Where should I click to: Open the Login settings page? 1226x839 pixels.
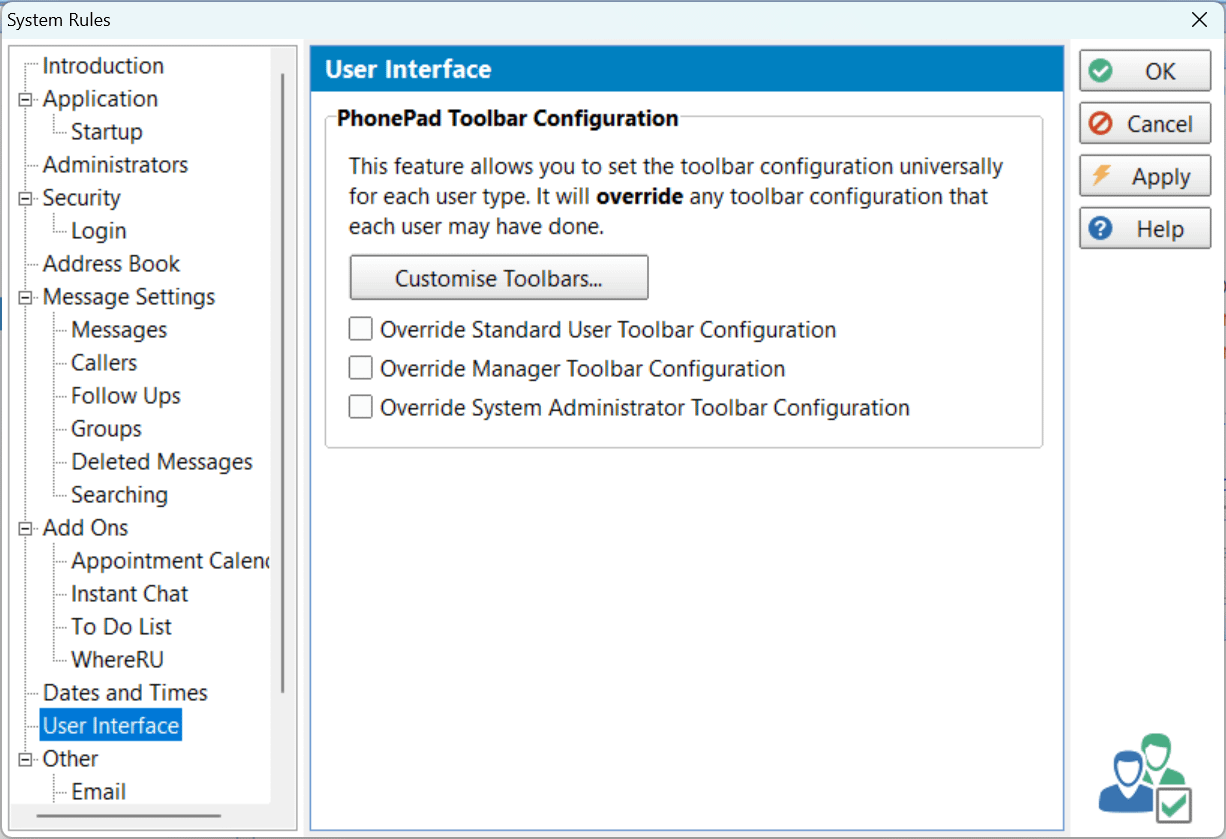tap(98, 231)
